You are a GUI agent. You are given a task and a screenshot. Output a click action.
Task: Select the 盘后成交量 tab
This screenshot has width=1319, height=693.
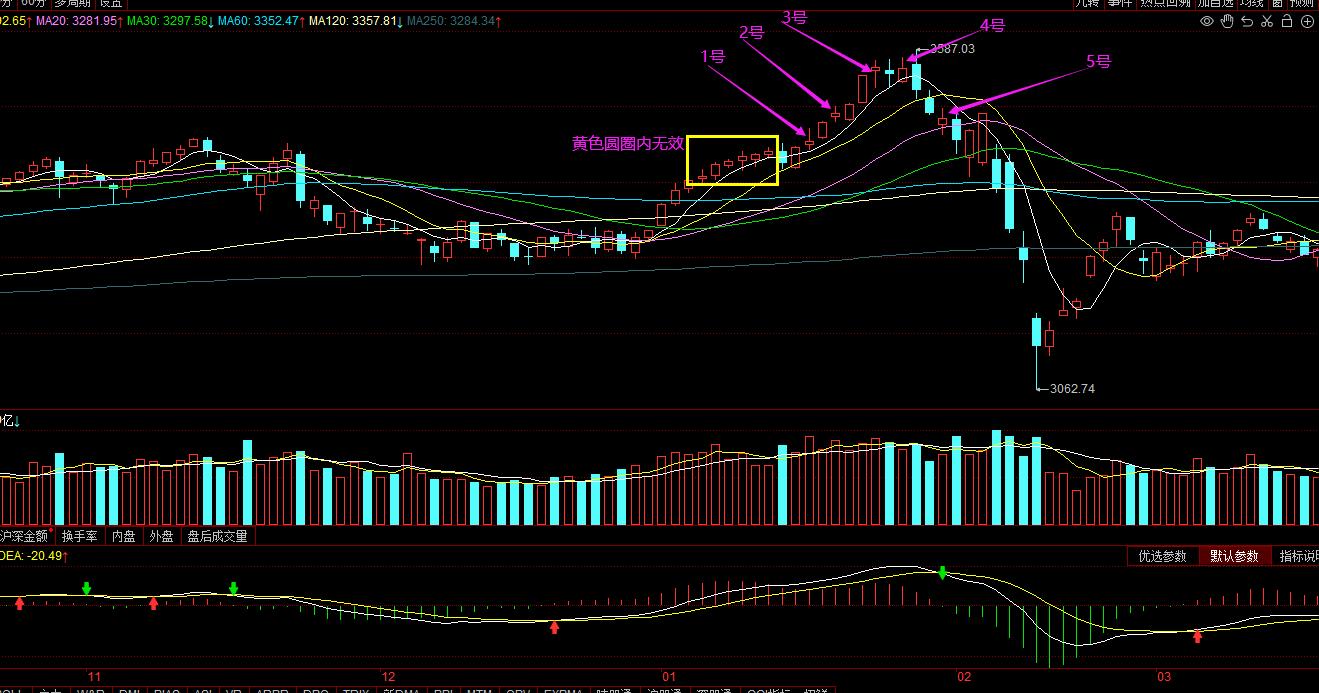point(217,536)
